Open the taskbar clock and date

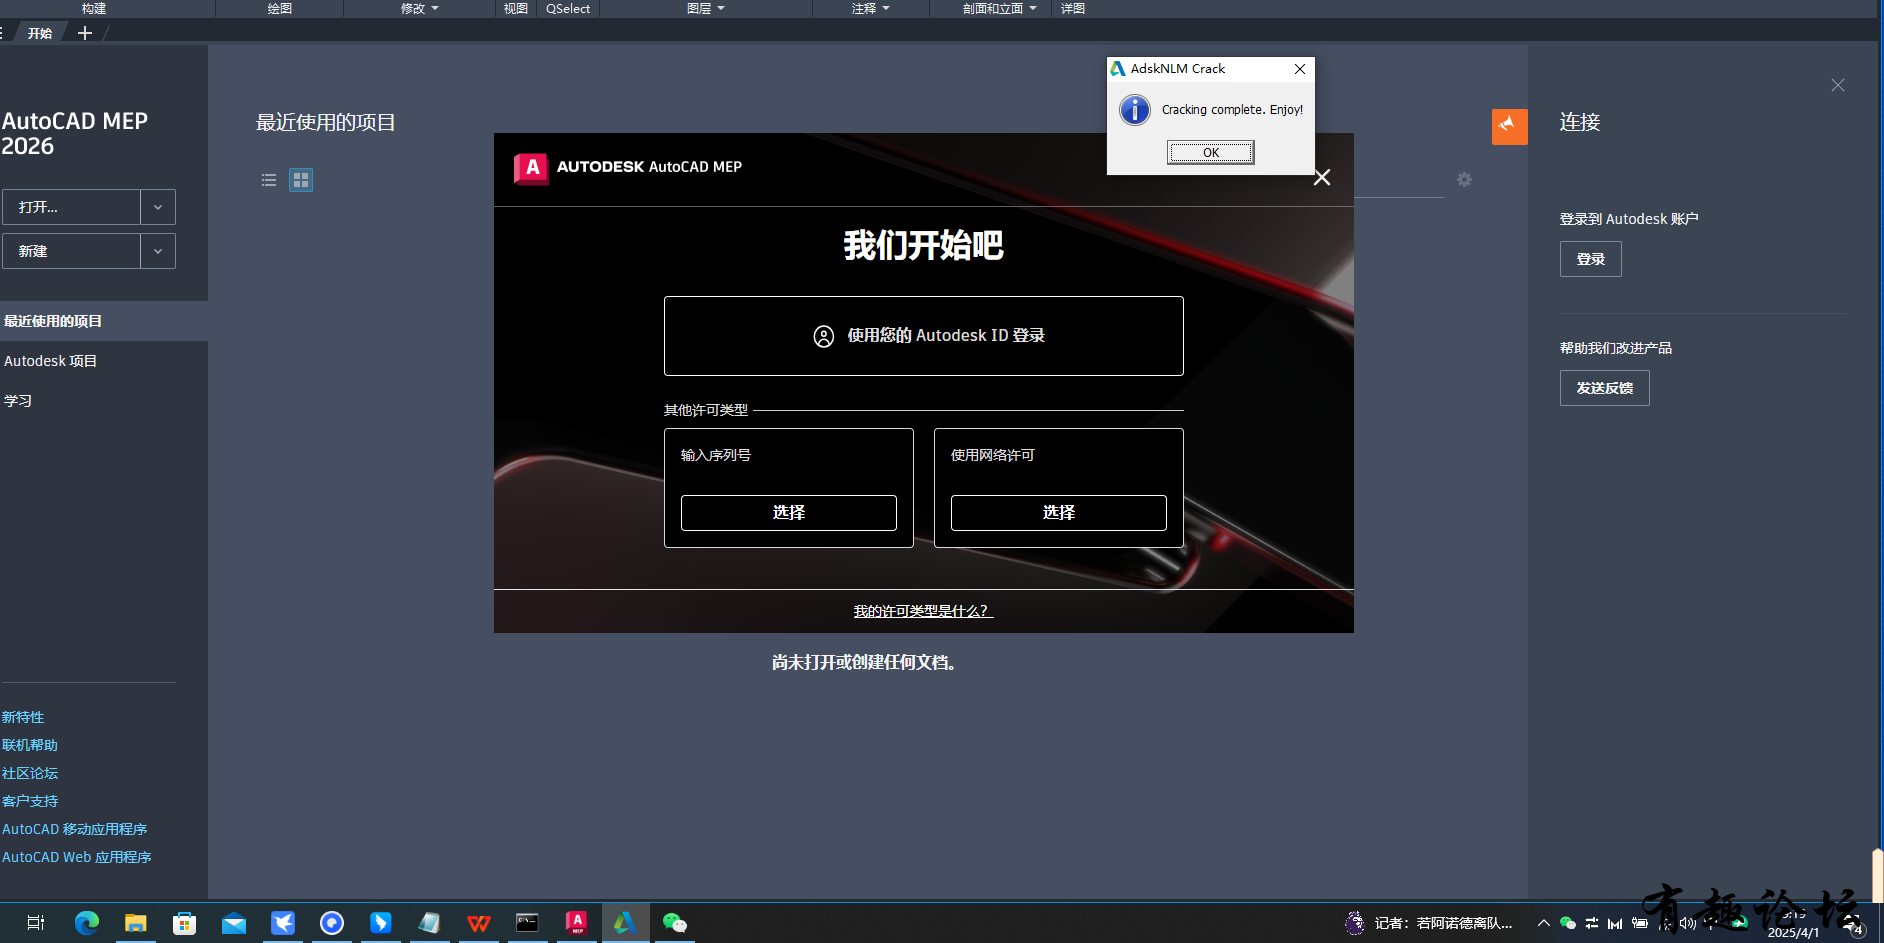pos(1793,923)
